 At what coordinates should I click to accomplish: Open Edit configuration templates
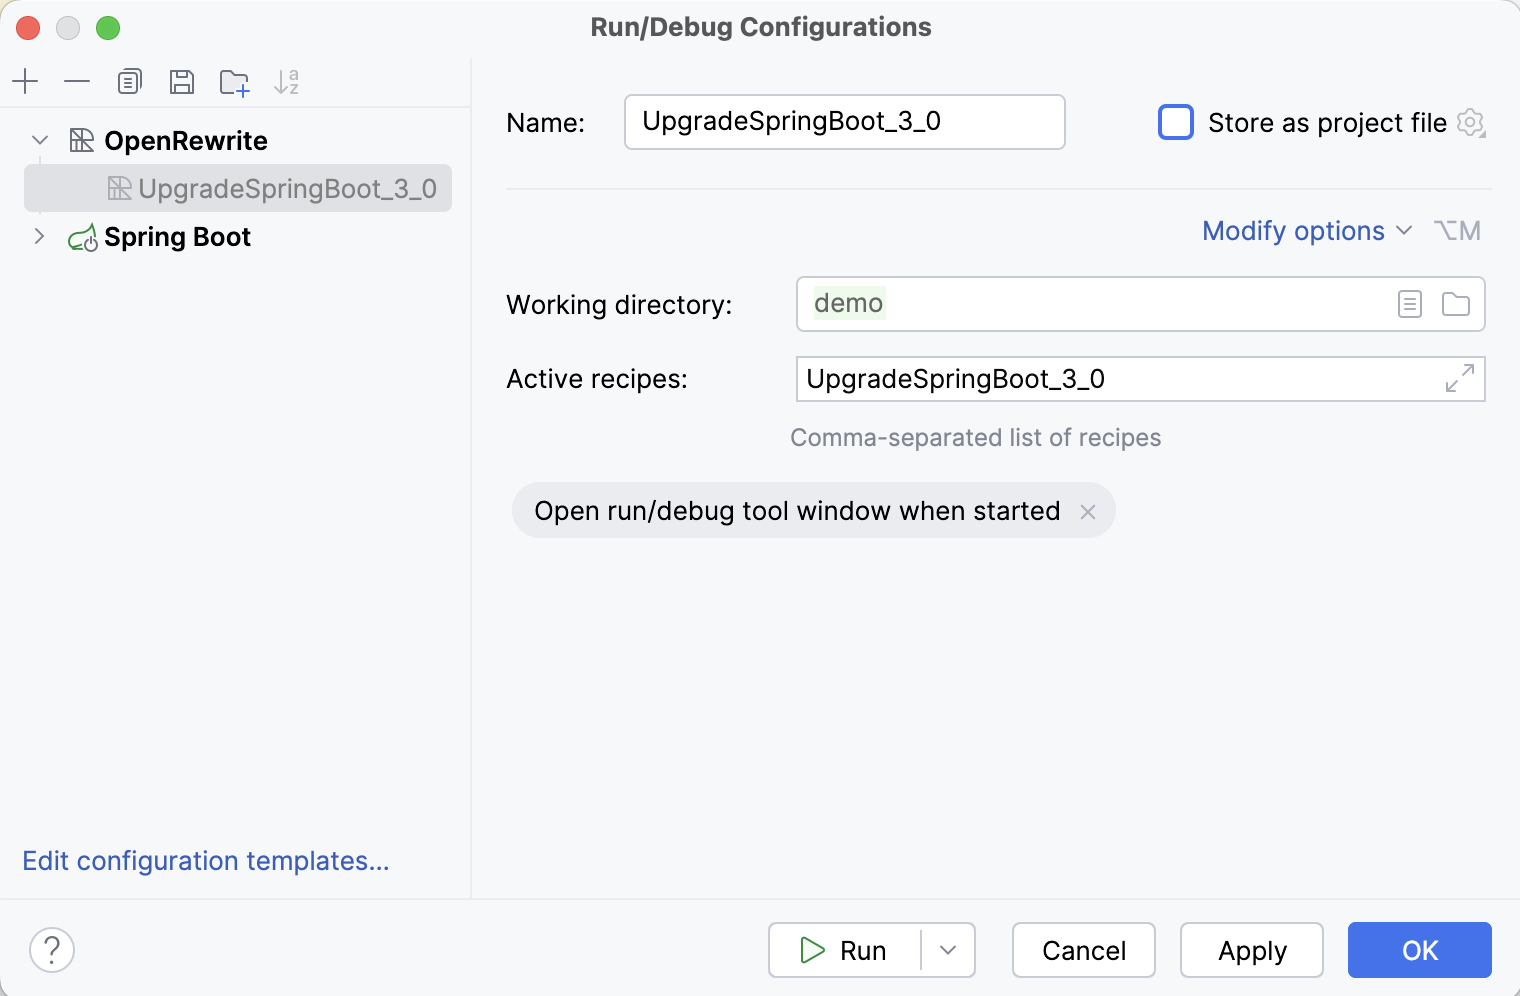coord(206,861)
